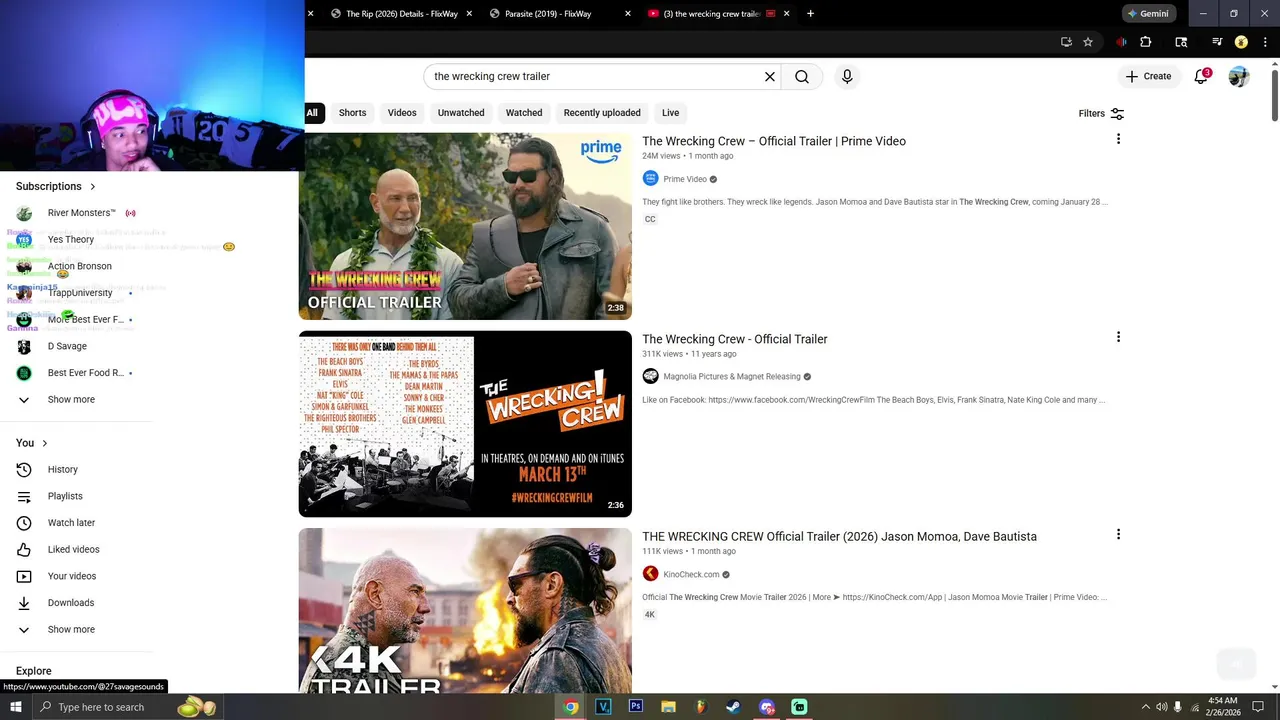This screenshot has width=1280, height=720.
Task: Select the Videos filter chip
Action: [402, 113]
